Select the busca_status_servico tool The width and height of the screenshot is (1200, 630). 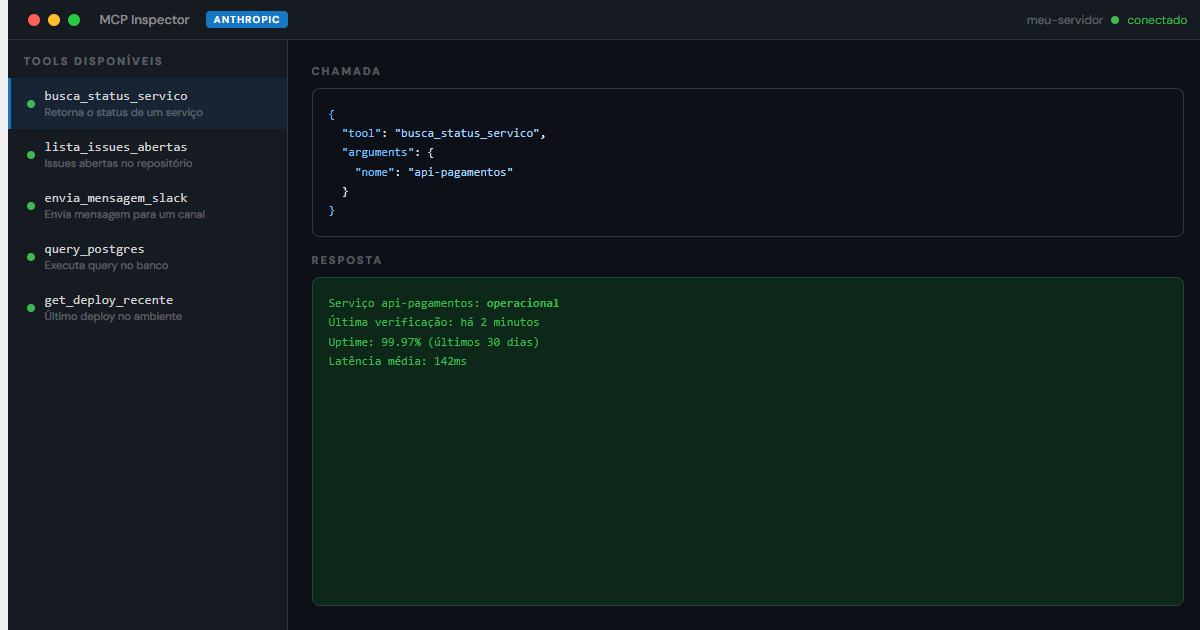tap(147, 103)
